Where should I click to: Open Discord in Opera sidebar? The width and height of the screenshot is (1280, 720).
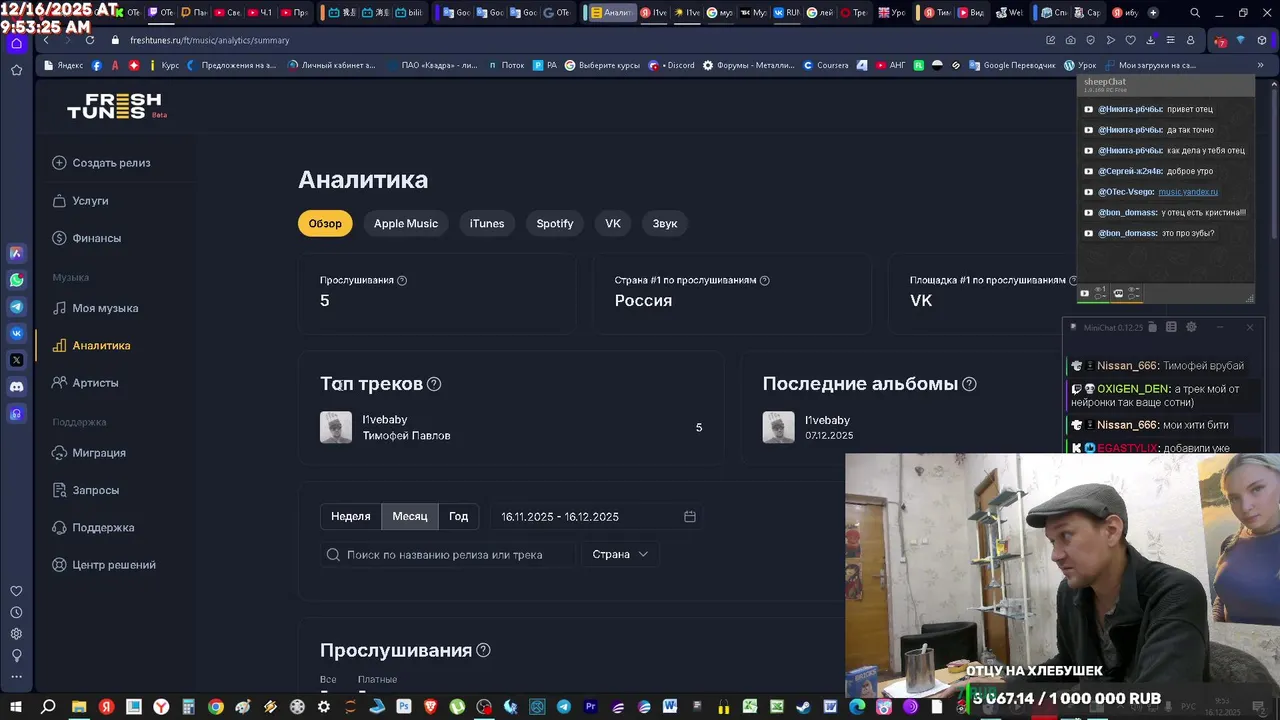(17, 386)
